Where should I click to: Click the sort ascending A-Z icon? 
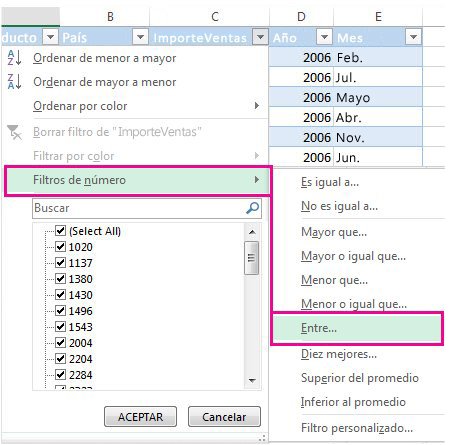coord(15,58)
